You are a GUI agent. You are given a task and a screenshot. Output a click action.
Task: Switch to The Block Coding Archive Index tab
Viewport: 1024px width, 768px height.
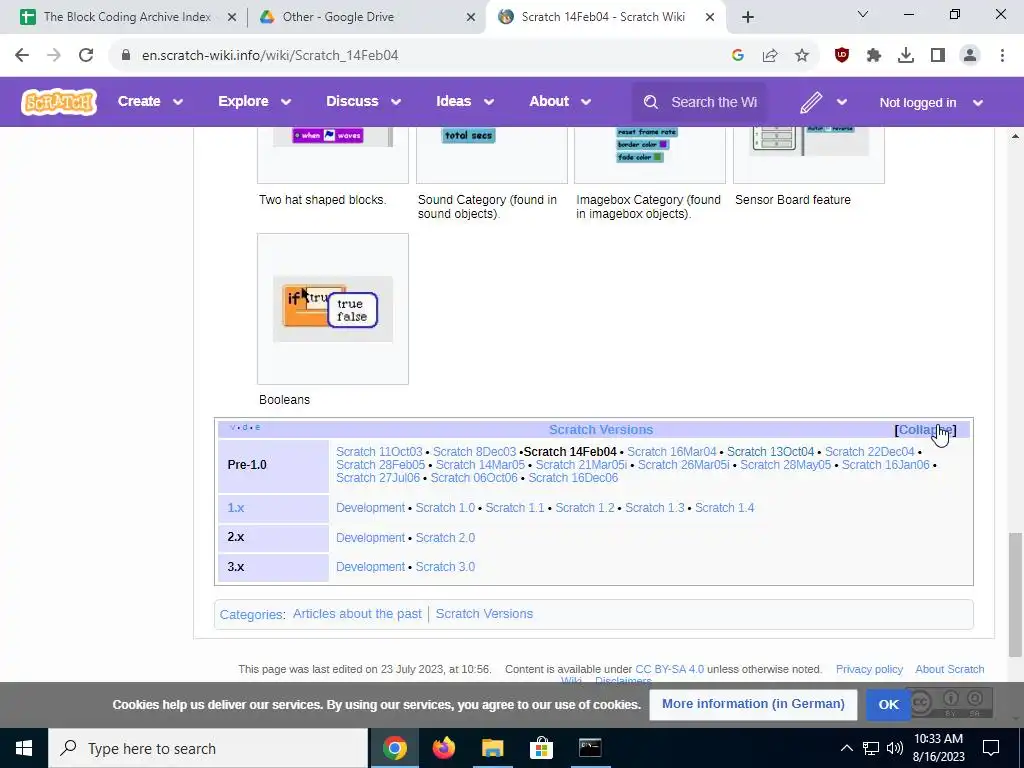coord(127,17)
